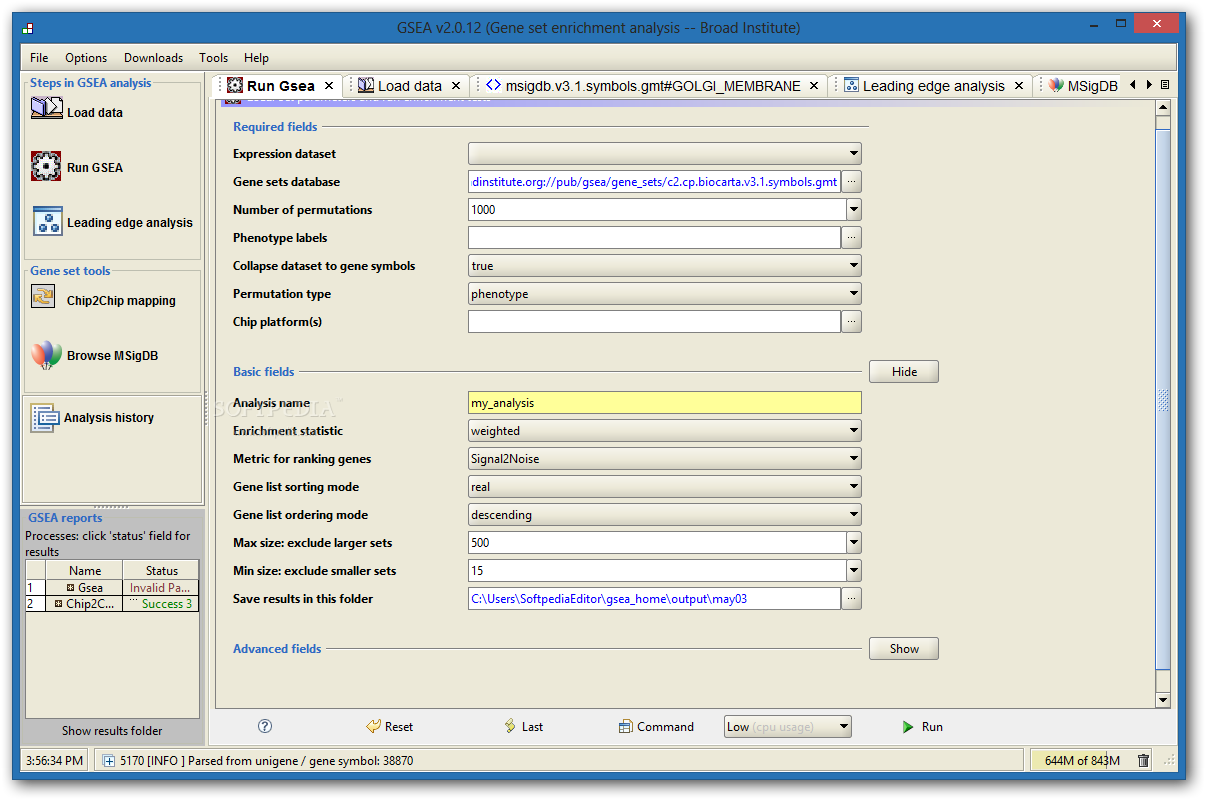The image size is (1206, 800).
Task: Browse for Gene sets database file
Action: [851, 182]
